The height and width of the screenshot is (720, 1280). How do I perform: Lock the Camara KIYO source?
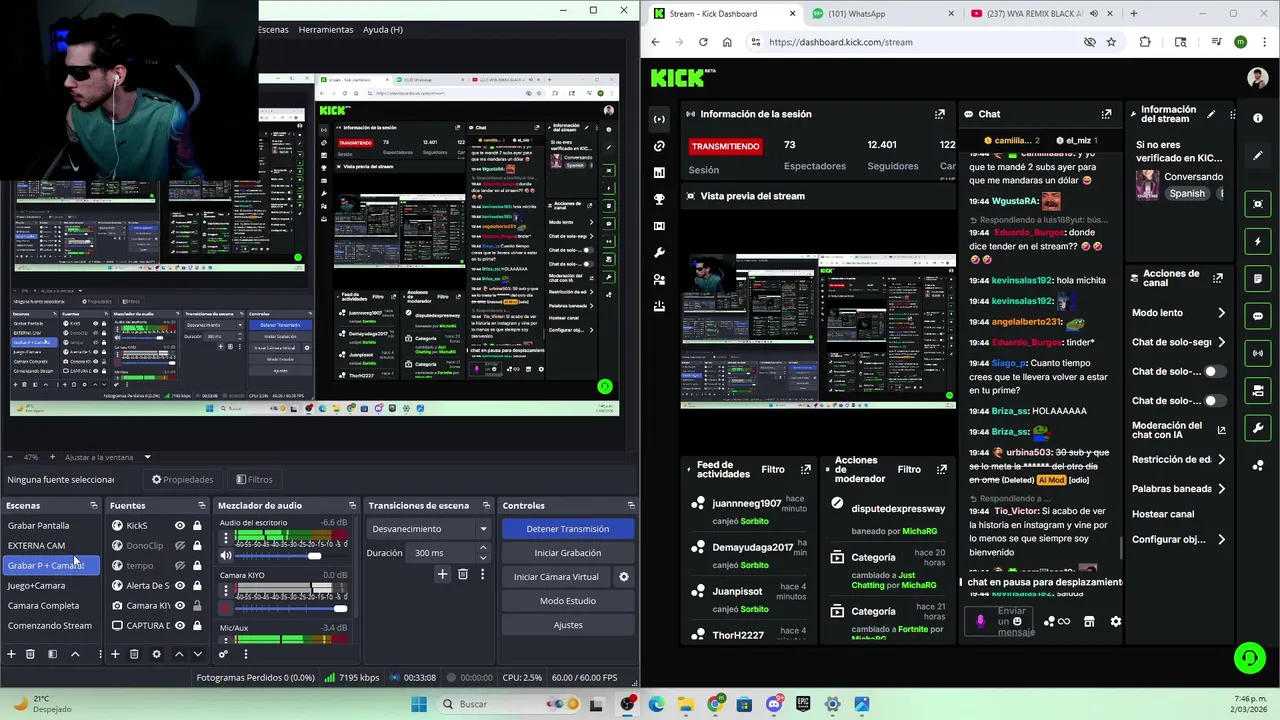197,605
